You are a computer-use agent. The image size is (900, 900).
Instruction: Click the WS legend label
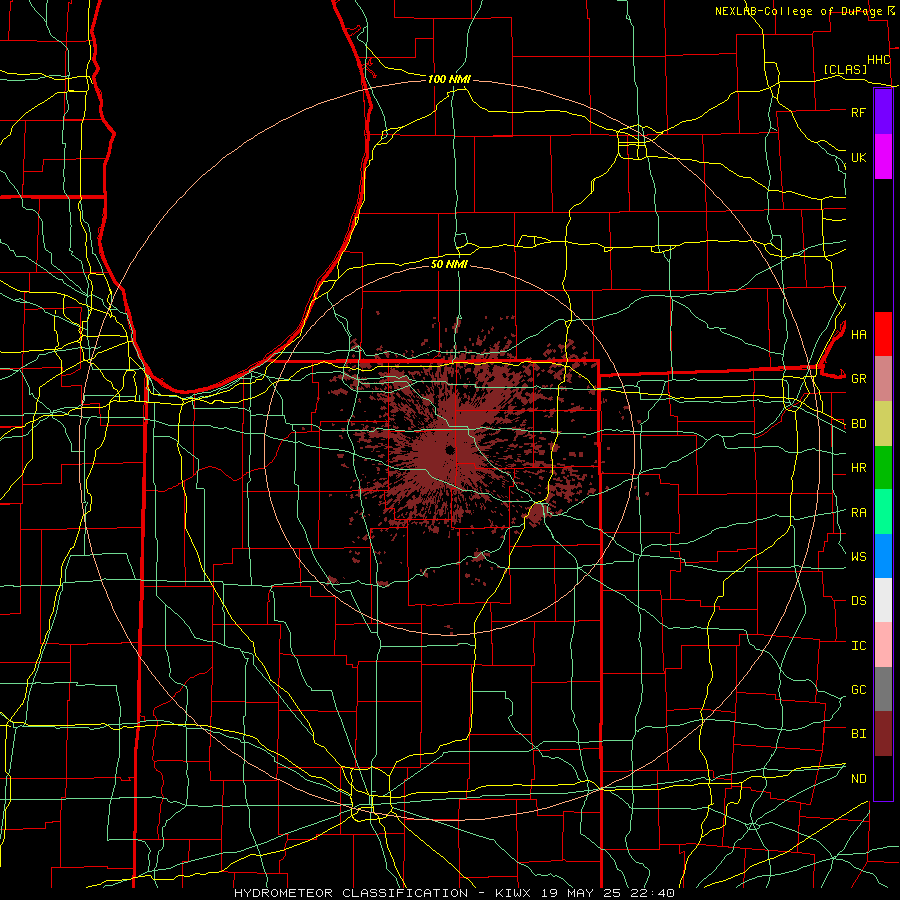859,557
